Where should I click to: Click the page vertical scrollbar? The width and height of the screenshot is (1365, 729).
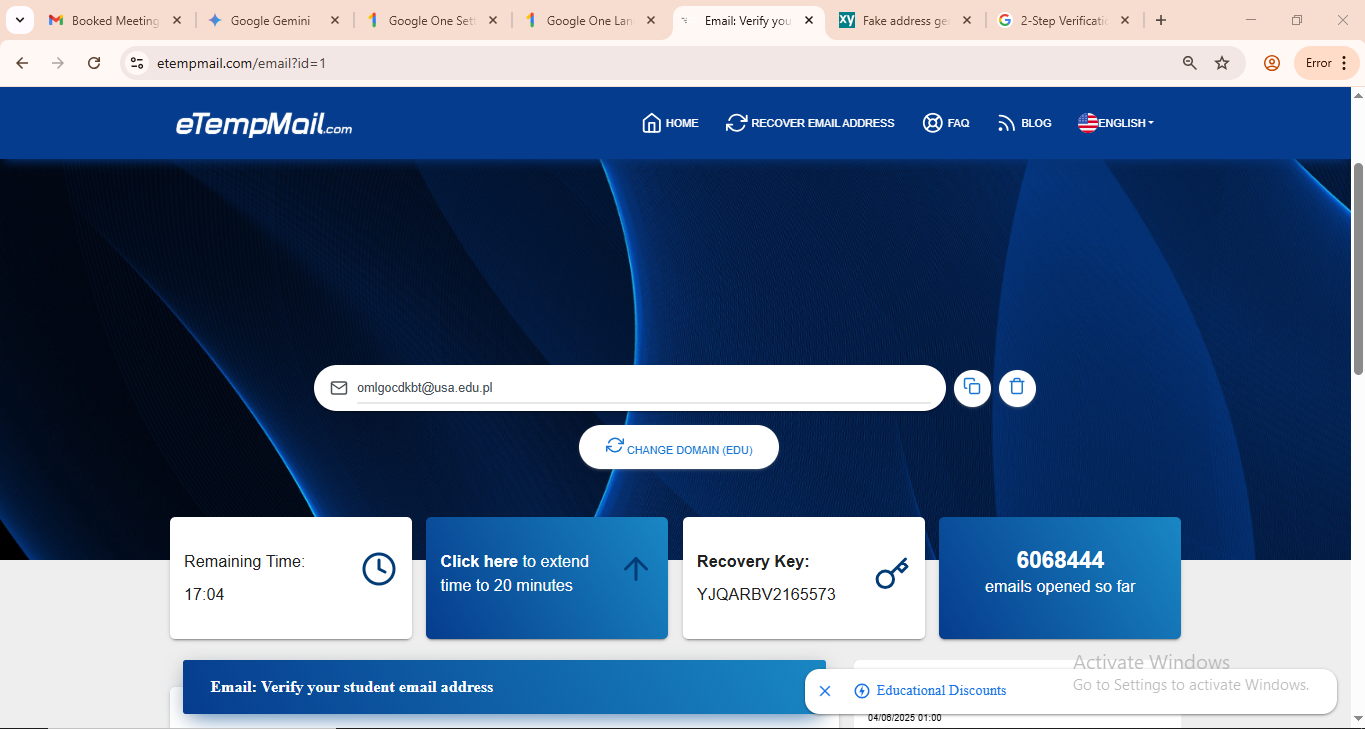1357,270
